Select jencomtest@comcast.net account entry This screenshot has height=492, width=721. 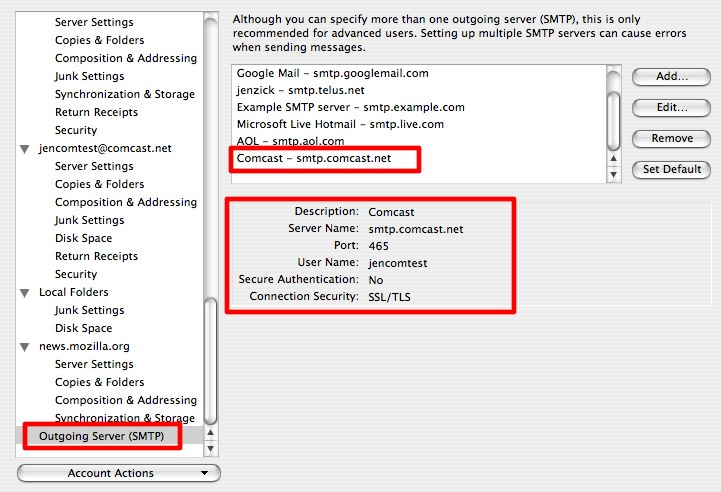pos(105,148)
